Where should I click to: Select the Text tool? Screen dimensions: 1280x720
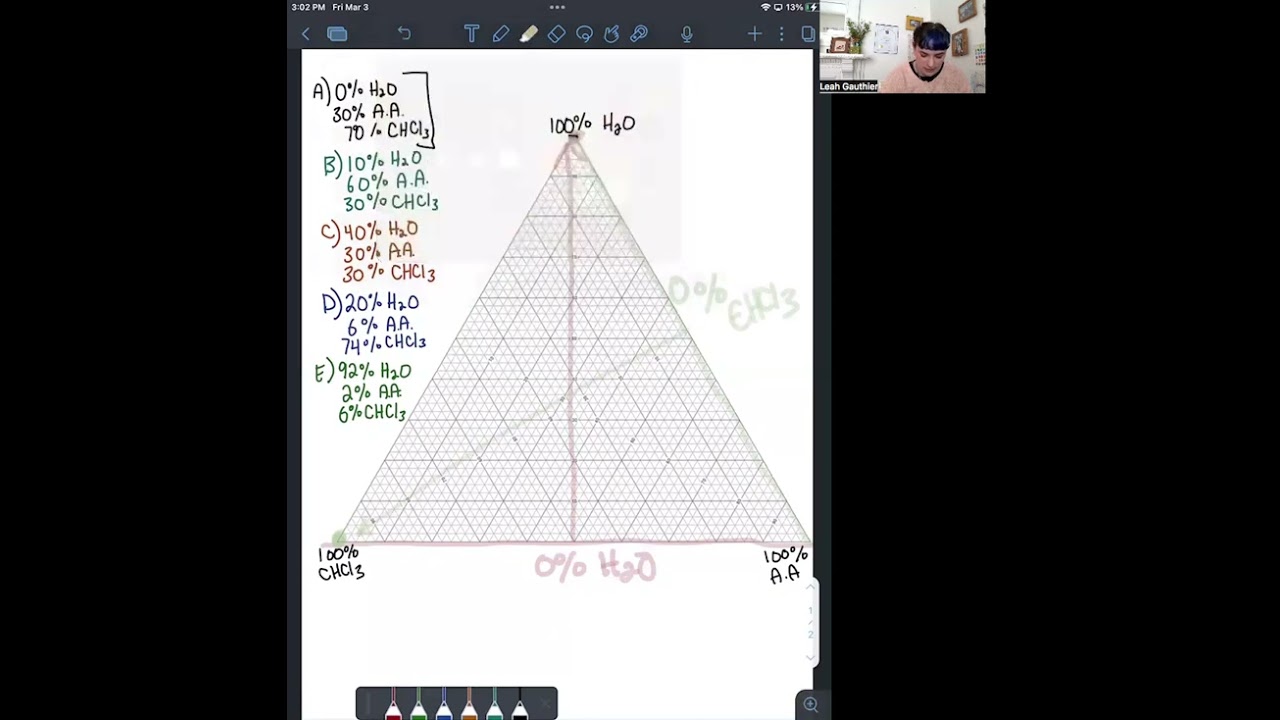click(x=471, y=34)
